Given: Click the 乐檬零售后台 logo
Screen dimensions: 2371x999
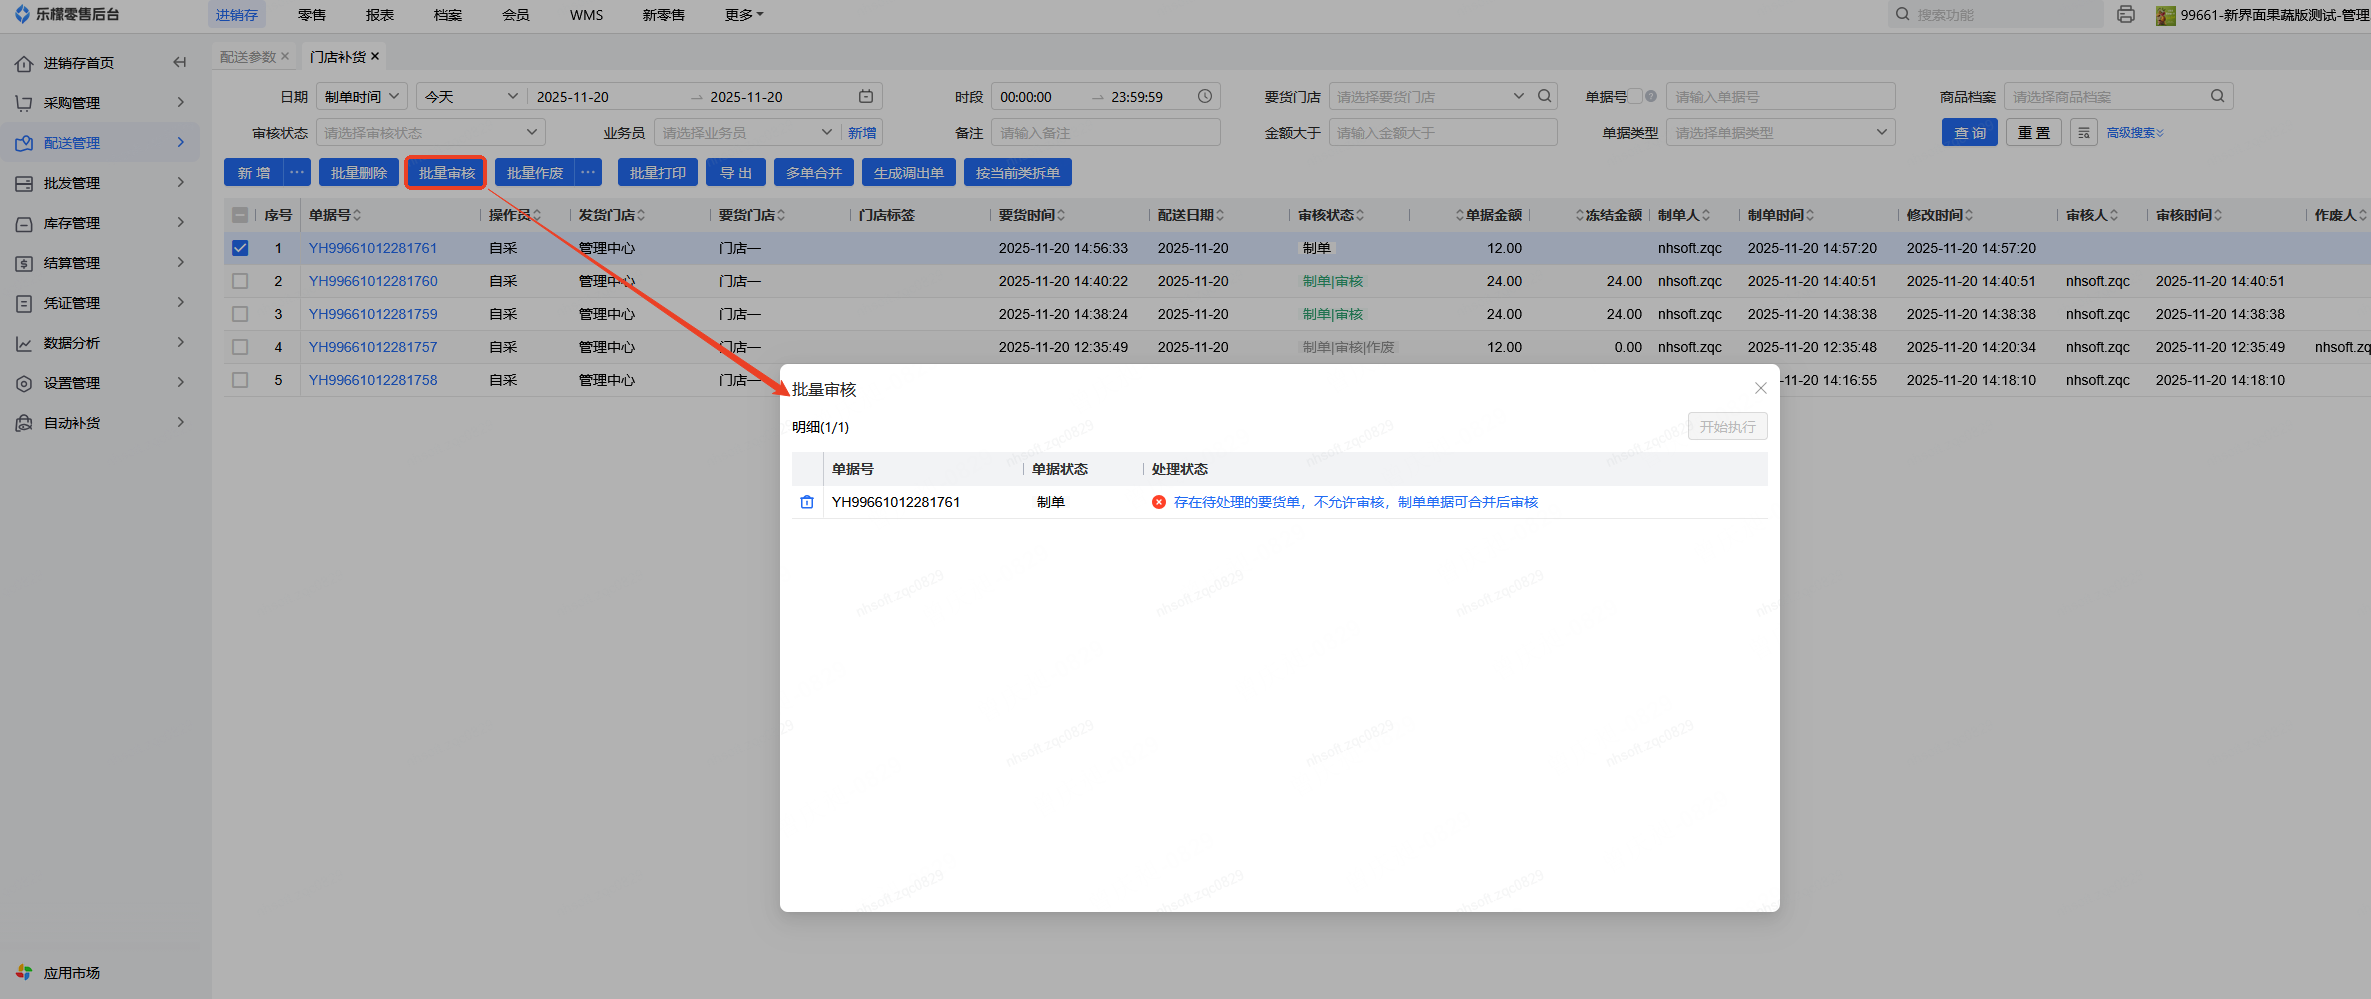Looking at the screenshot, I should click(67, 14).
